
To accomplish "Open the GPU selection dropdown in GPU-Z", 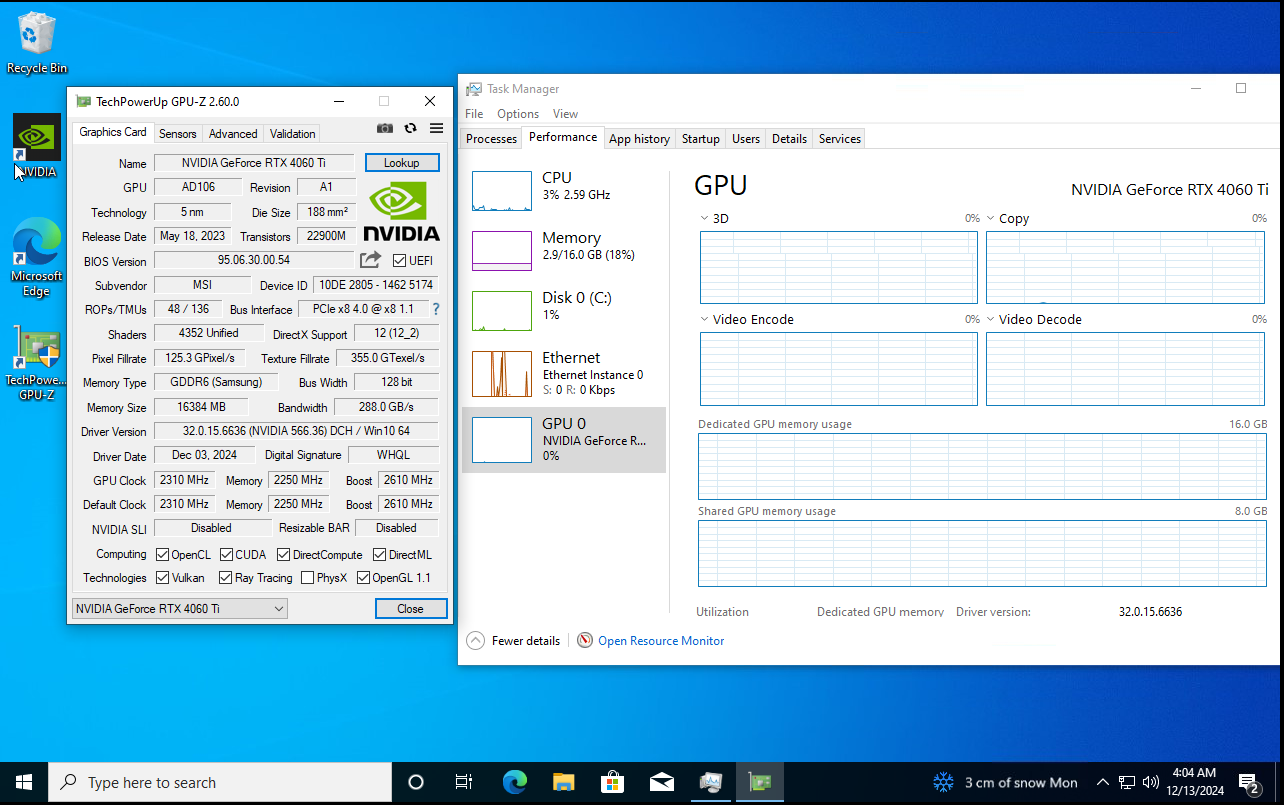I will click(180, 608).
